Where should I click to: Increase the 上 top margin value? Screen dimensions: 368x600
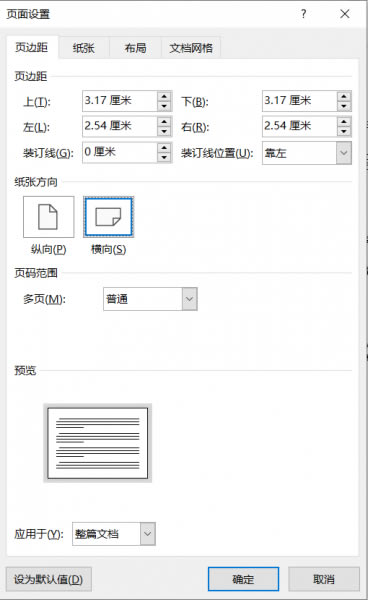[x=164, y=96]
